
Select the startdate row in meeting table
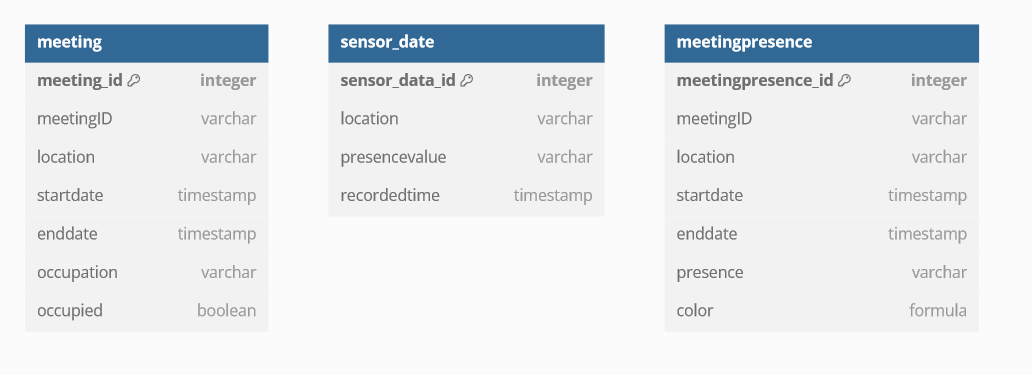point(147,195)
